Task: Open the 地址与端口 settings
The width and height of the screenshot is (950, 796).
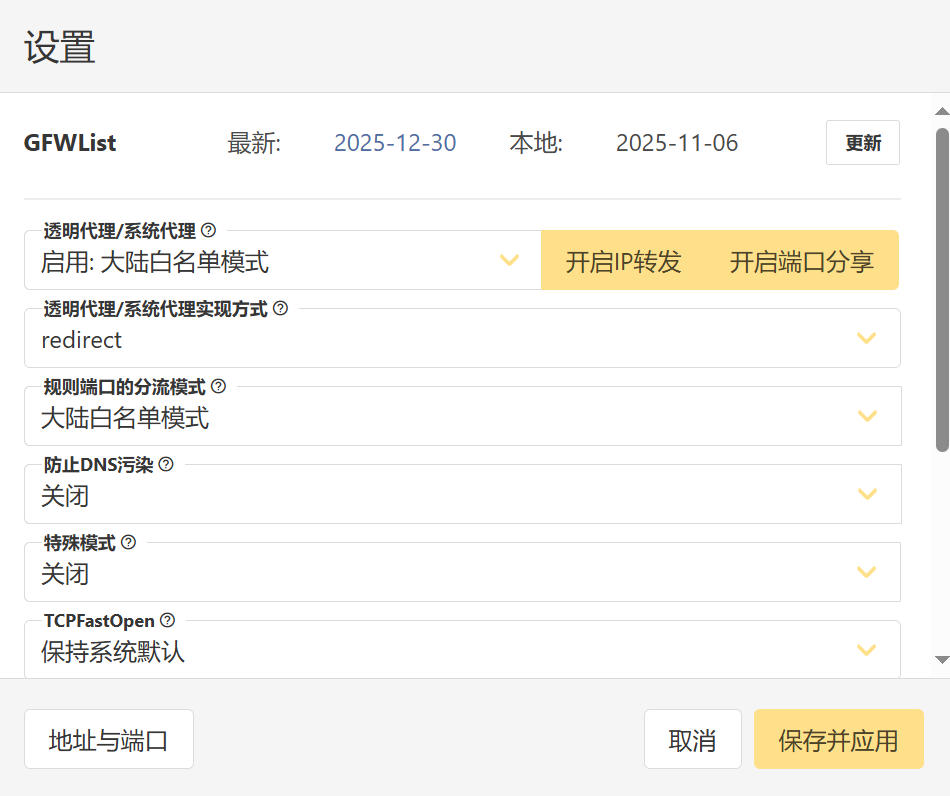Action: tap(109, 740)
